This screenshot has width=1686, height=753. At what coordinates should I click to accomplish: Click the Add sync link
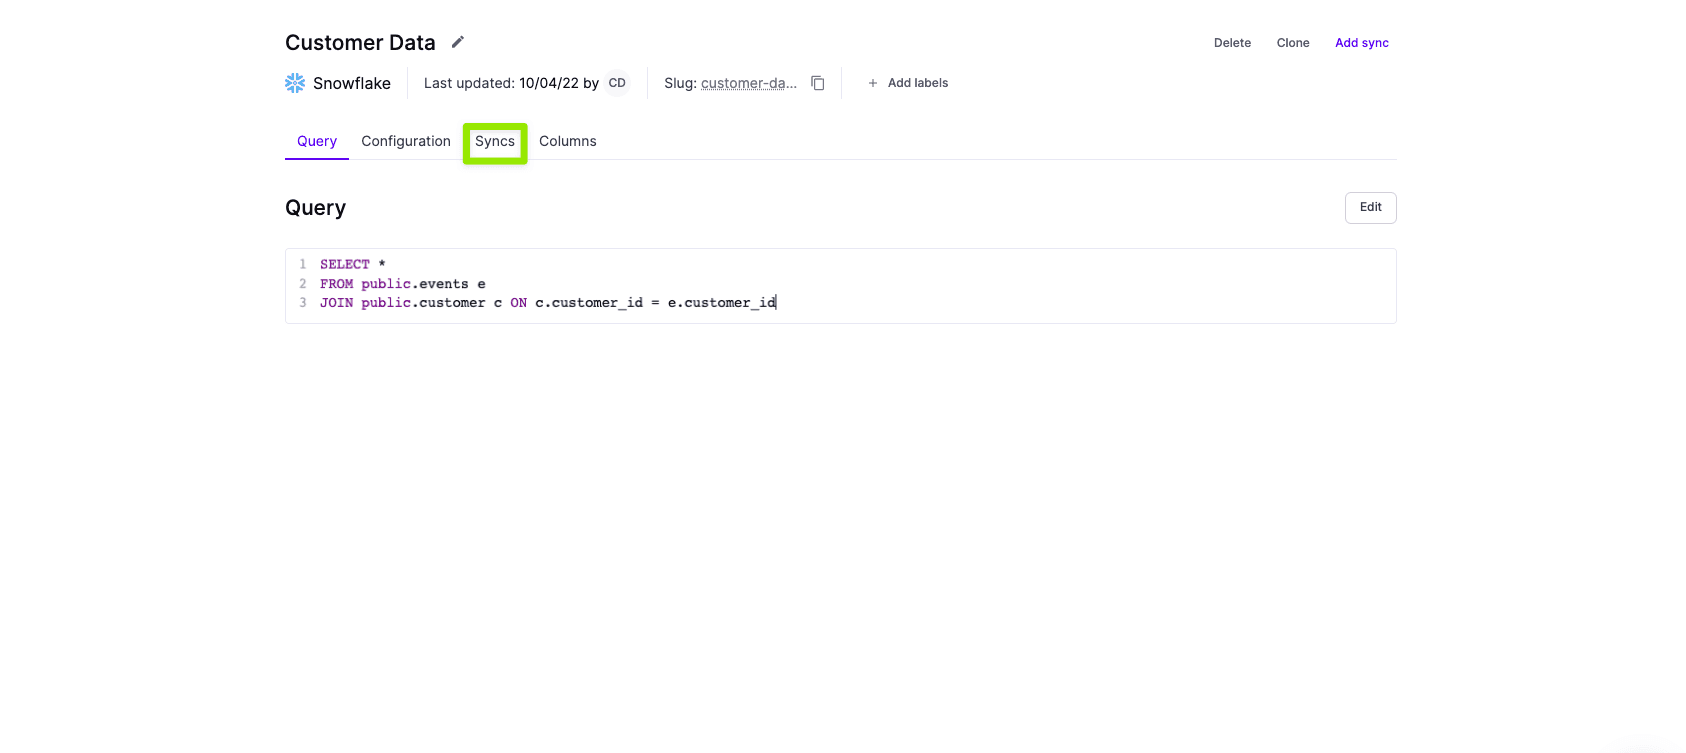pyautogui.click(x=1361, y=43)
